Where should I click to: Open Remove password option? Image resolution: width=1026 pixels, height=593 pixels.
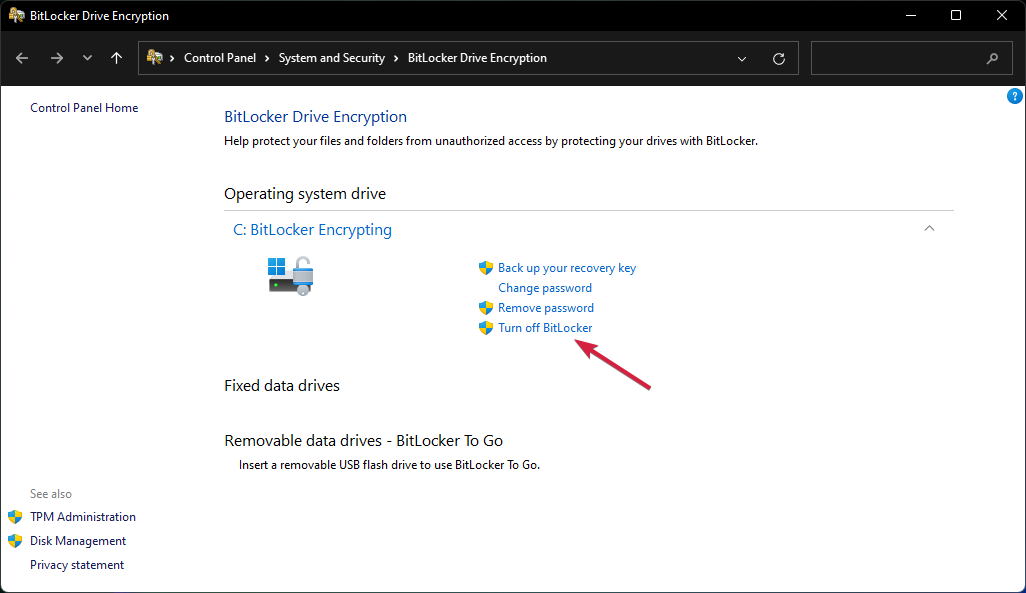tap(545, 307)
